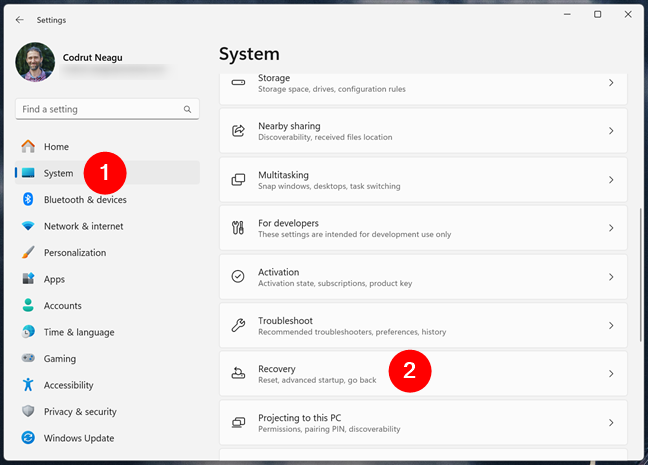Image resolution: width=648 pixels, height=465 pixels.
Task: Click the System monitor icon
Action: point(28,173)
